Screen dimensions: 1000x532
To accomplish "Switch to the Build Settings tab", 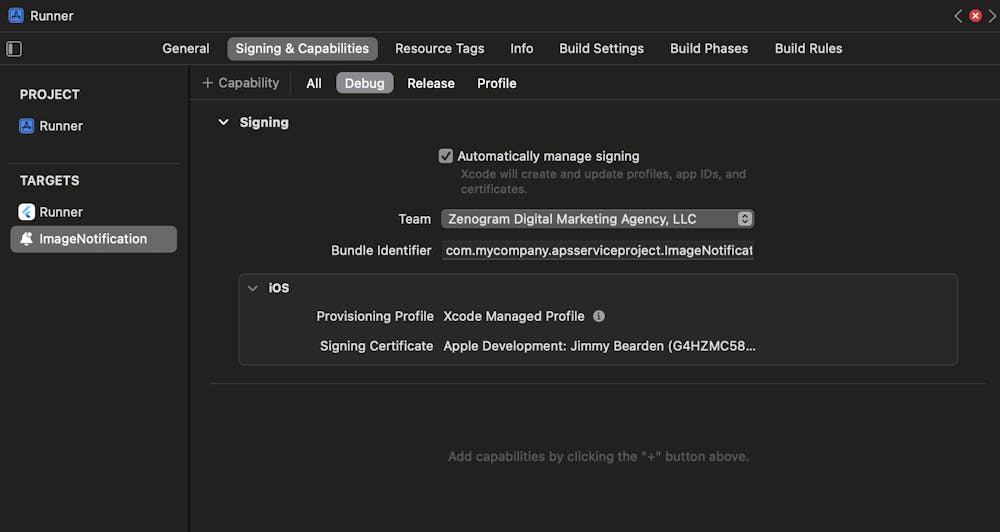I will [601, 48].
